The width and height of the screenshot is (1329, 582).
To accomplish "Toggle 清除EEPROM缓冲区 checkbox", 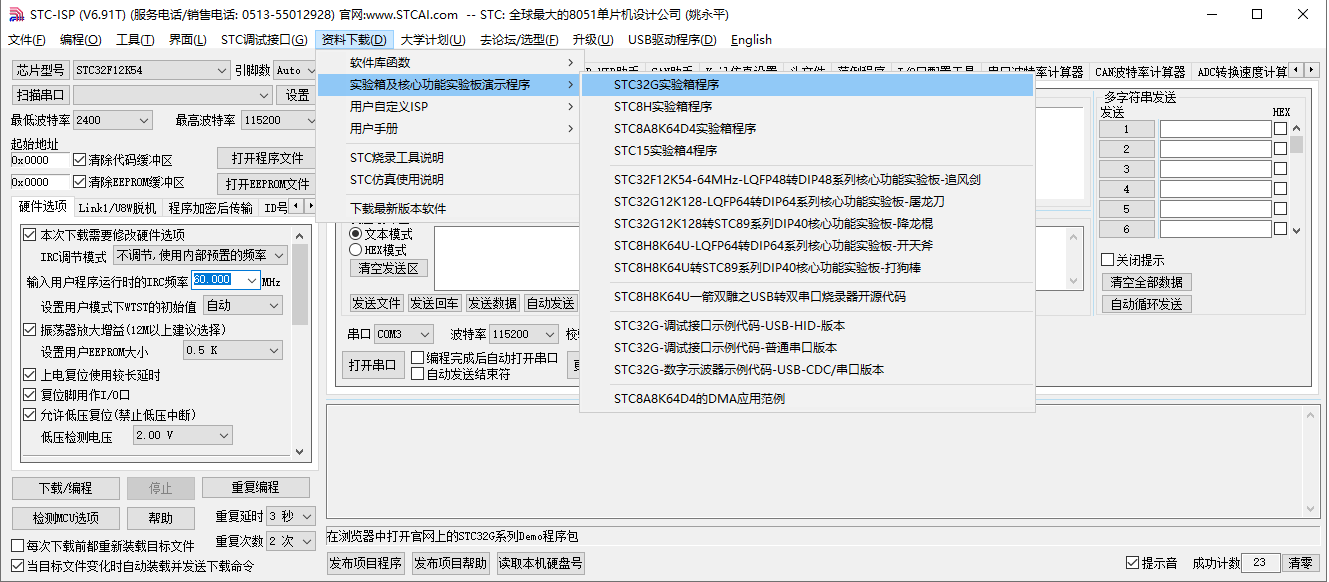I will (80, 182).
